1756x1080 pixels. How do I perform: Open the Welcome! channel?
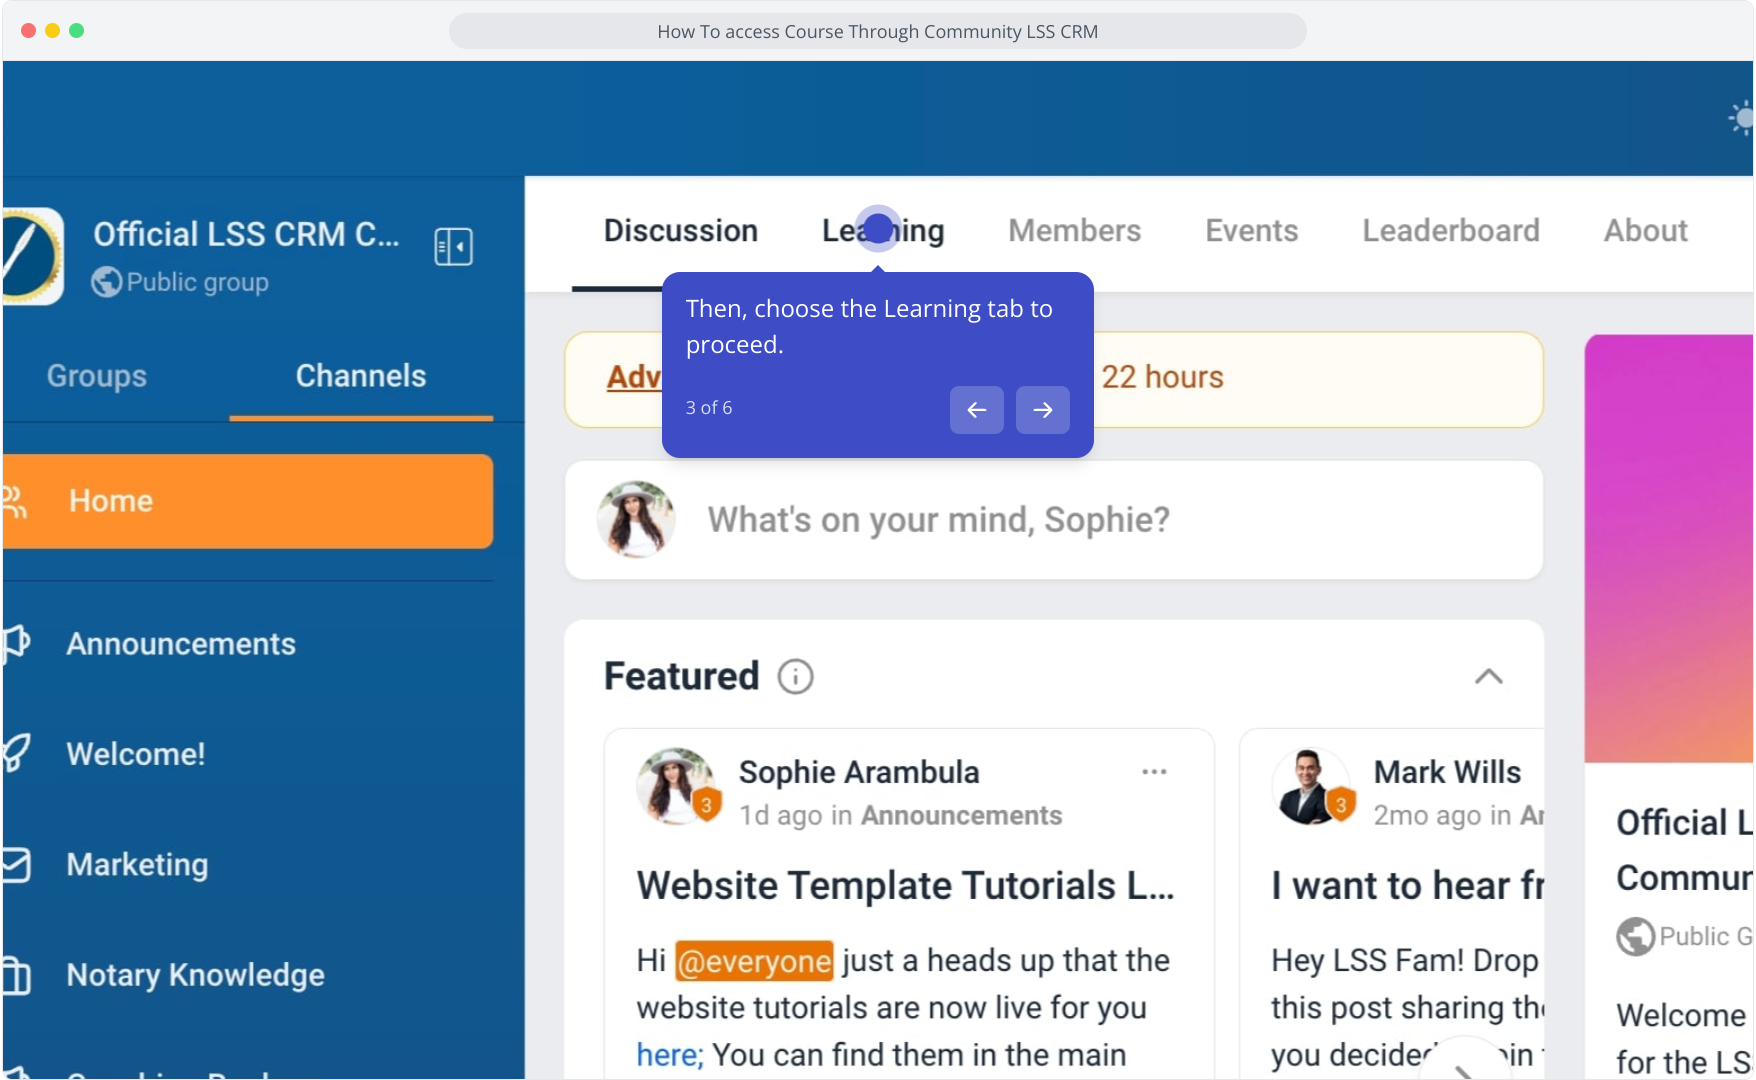point(136,754)
